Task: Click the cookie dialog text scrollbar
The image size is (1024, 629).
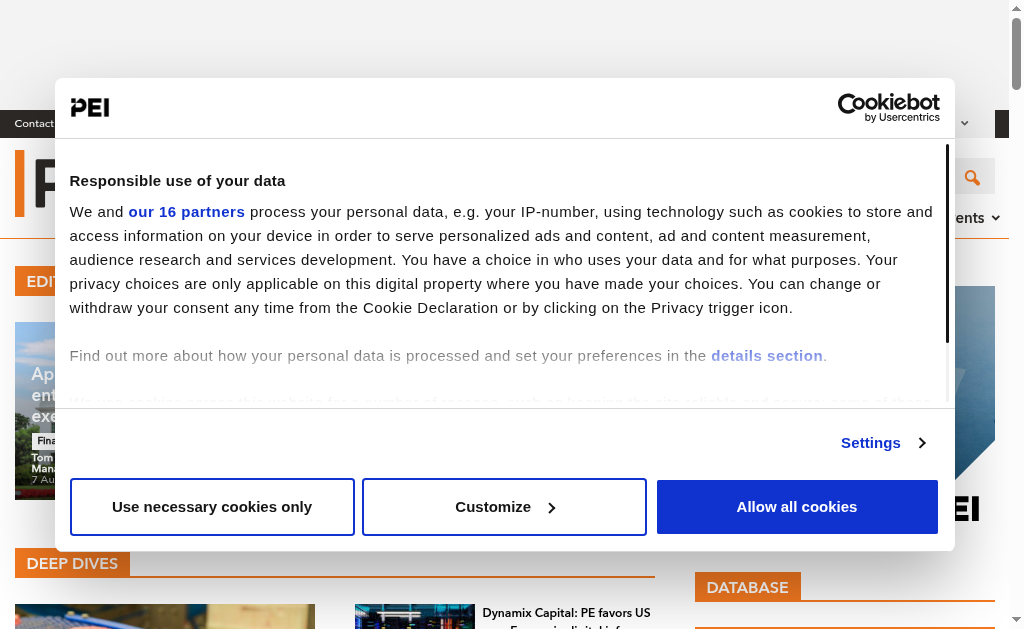Action: pyautogui.click(x=947, y=243)
